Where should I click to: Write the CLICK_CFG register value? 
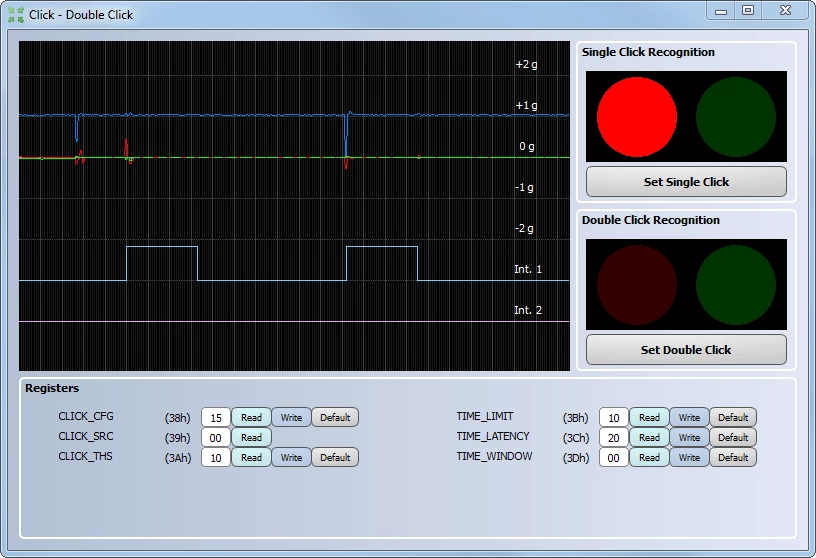291,417
